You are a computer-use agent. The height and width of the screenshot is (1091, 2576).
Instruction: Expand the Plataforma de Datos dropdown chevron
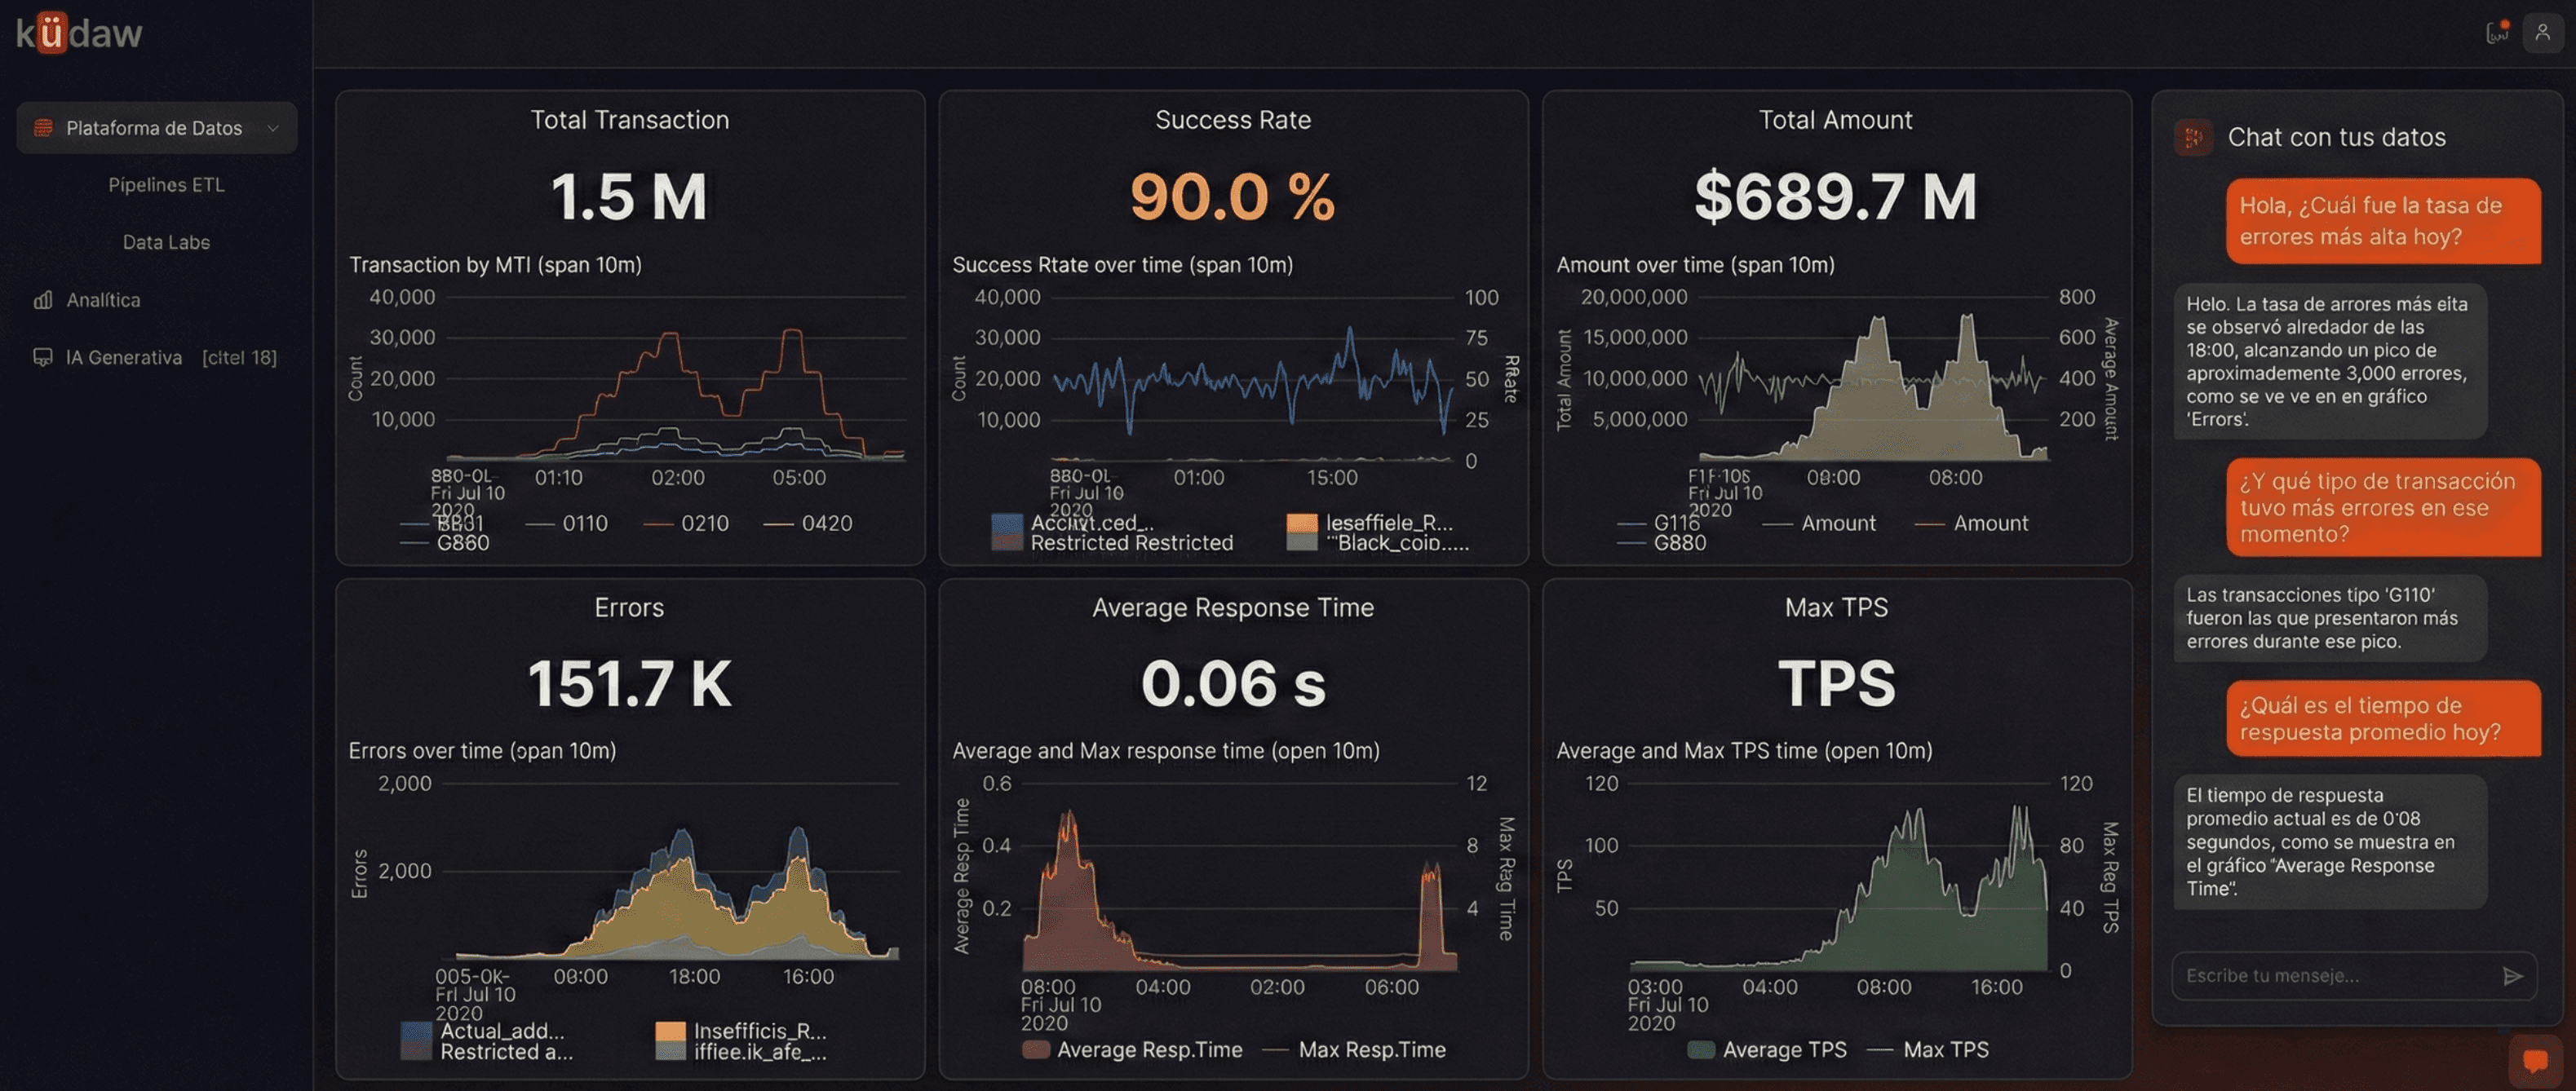pos(273,128)
